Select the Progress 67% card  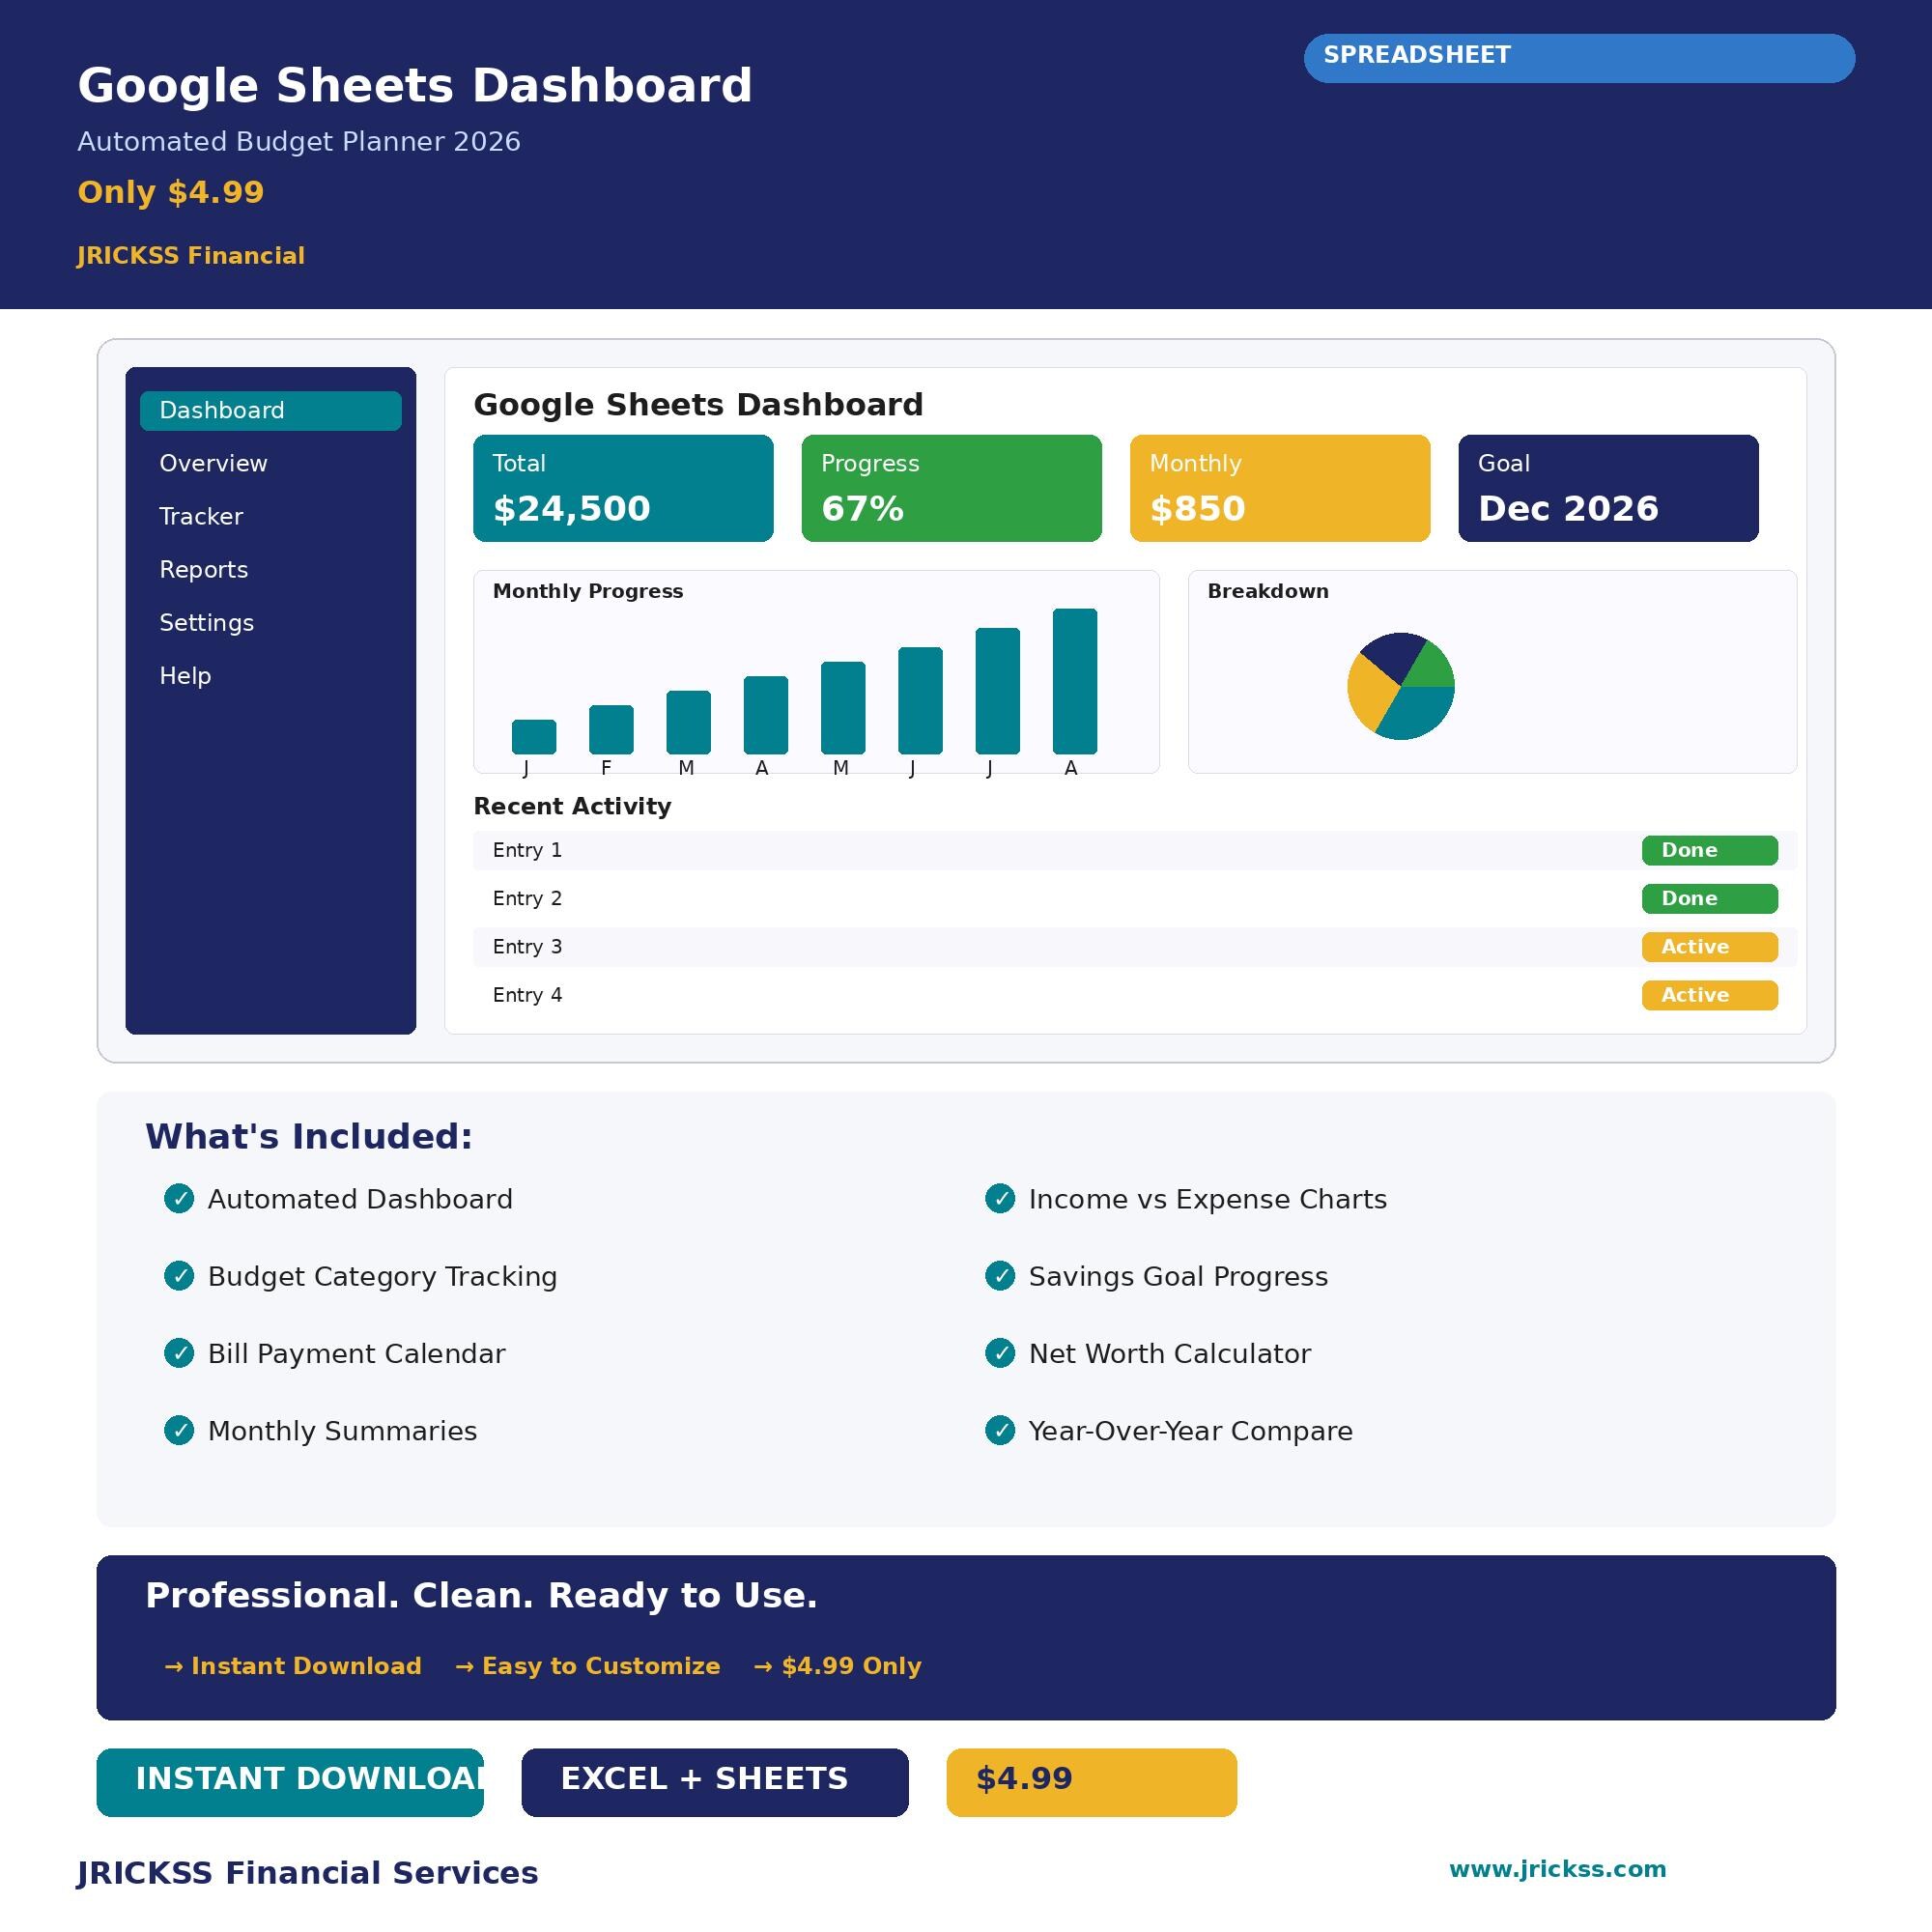951,488
